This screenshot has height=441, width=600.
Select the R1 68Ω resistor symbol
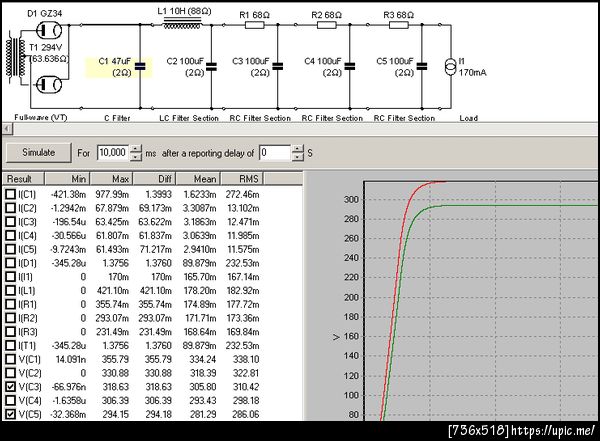click(x=254, y=25)
